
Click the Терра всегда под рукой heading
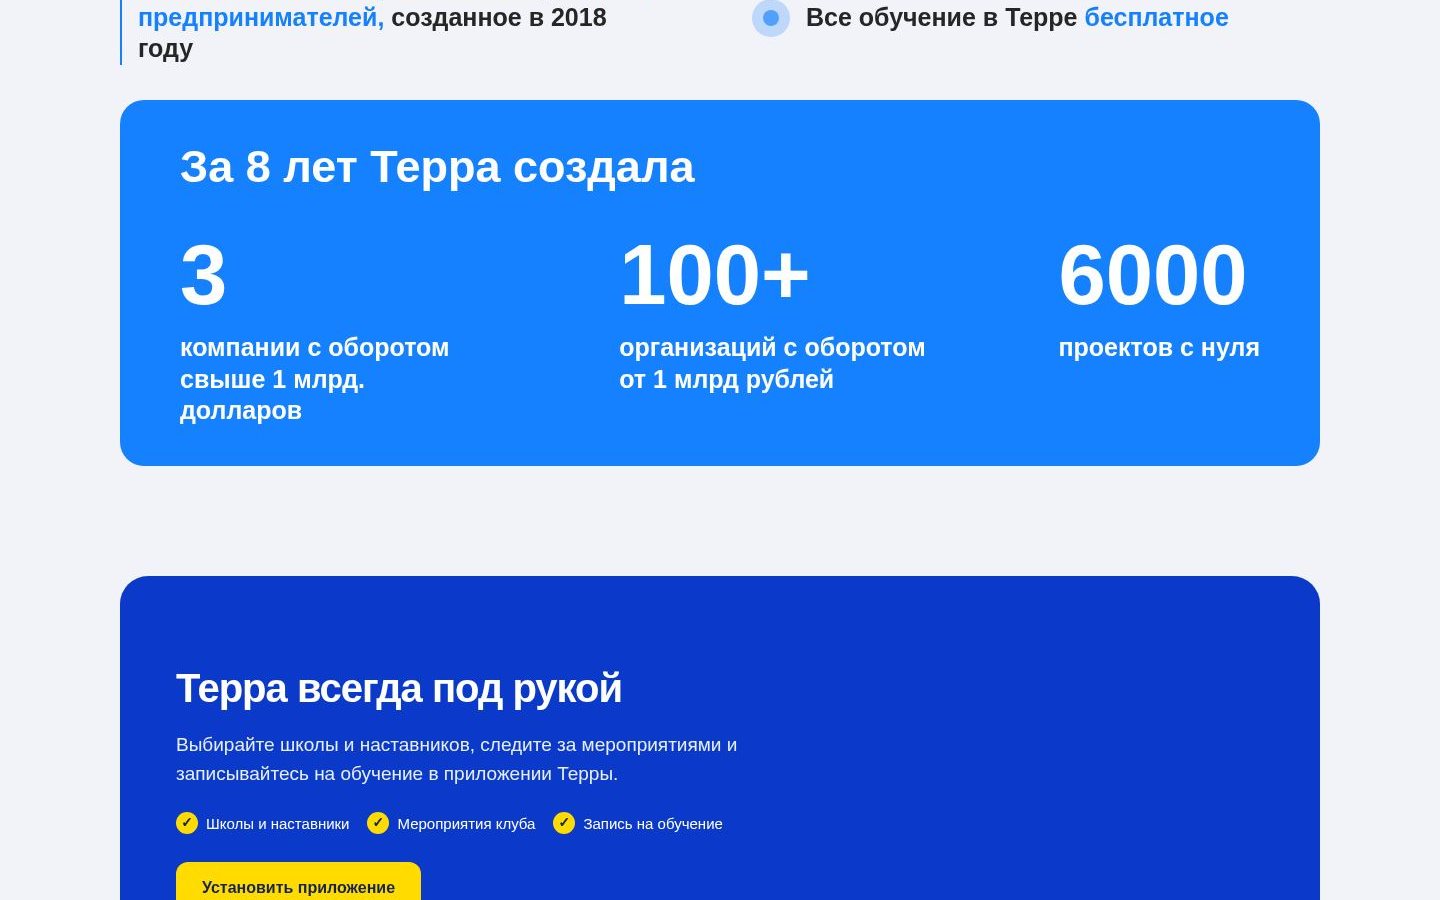(399, 689)
